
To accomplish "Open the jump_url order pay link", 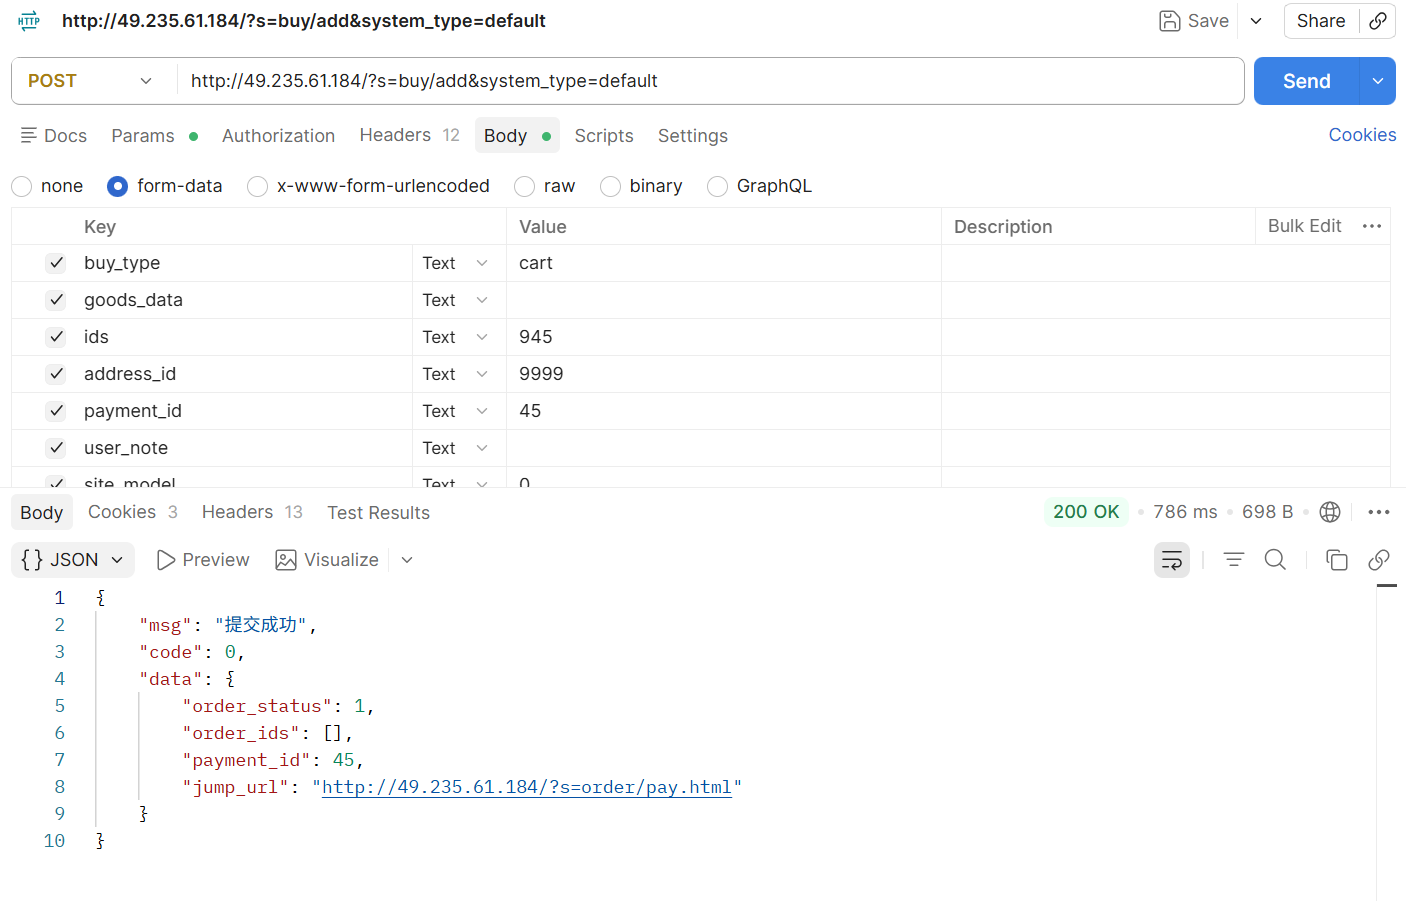I will tap(527, 787).
